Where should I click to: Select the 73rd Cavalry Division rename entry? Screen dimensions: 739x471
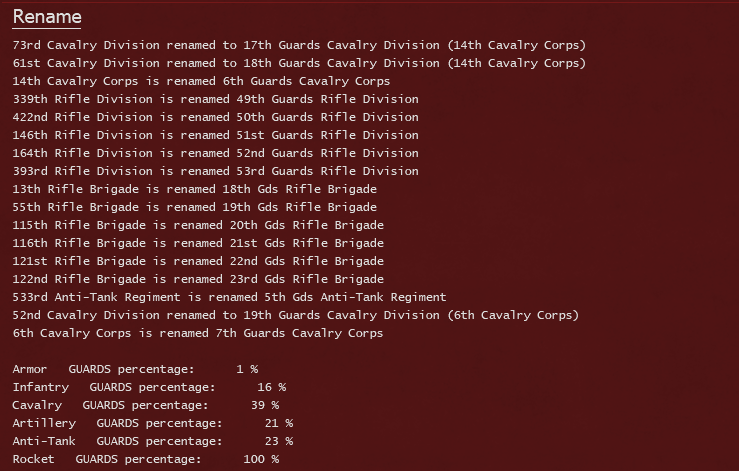point(299,45)
